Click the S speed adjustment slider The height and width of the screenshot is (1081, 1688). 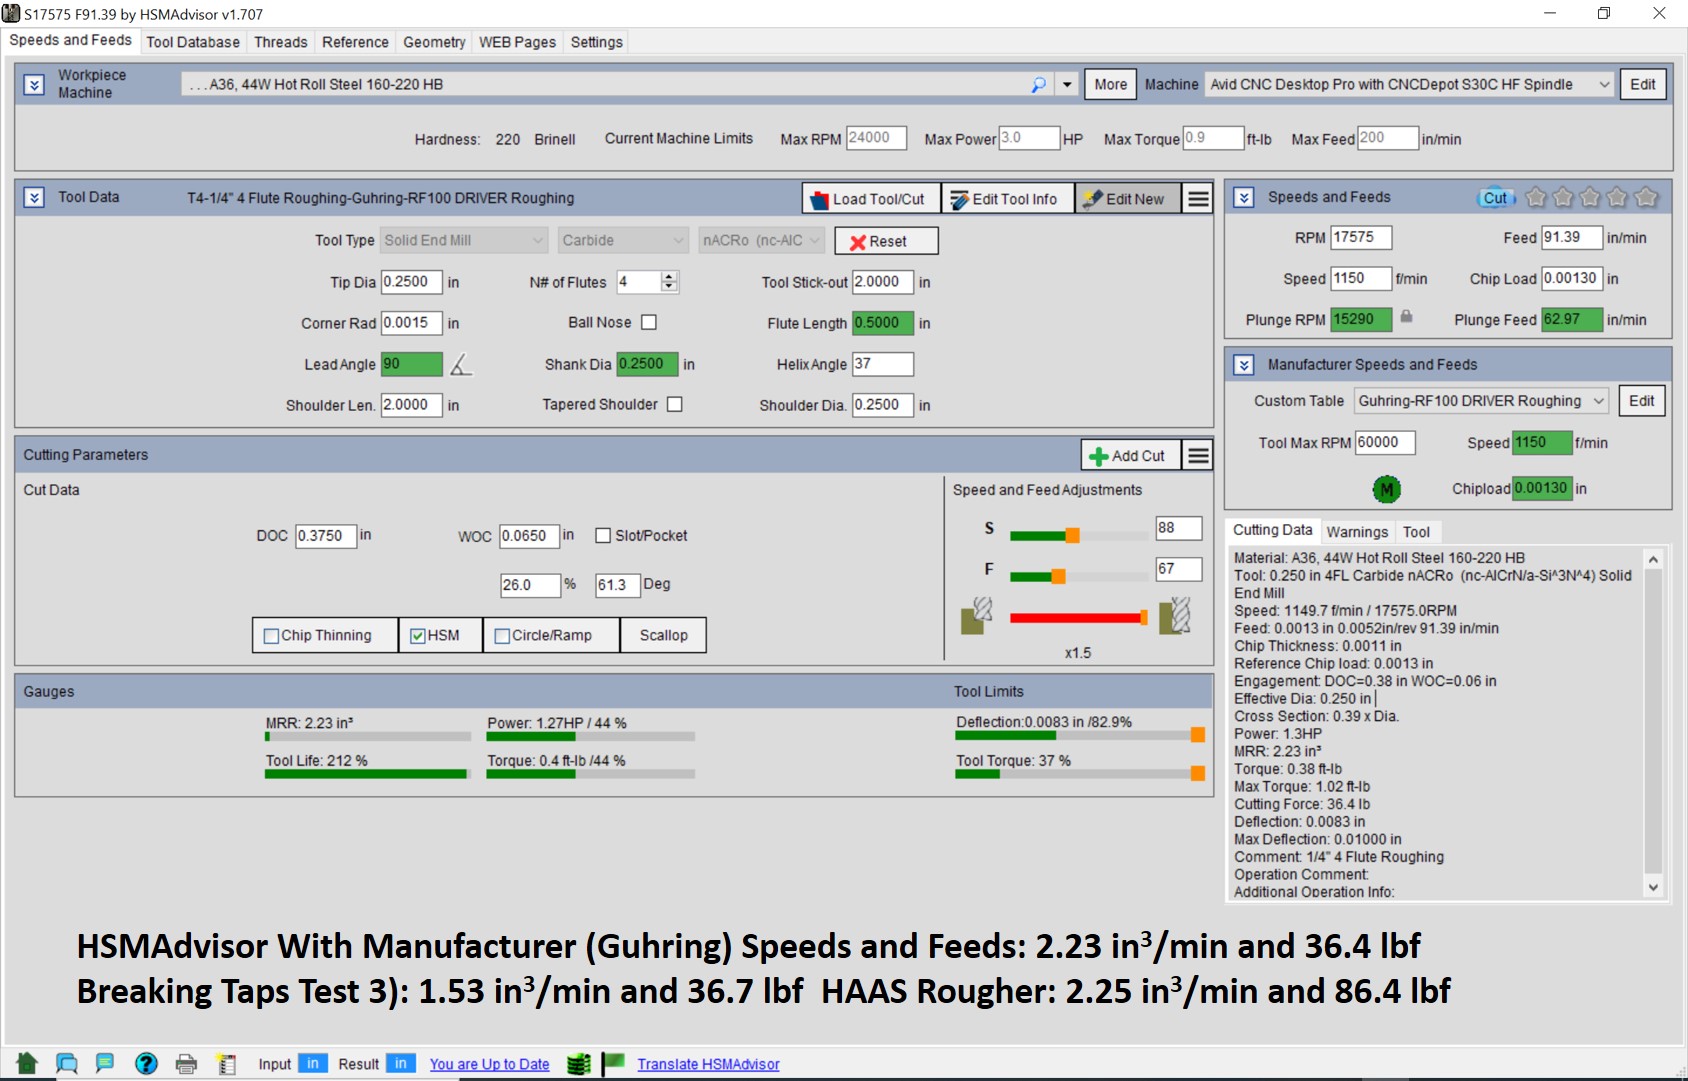[1072, 535]
